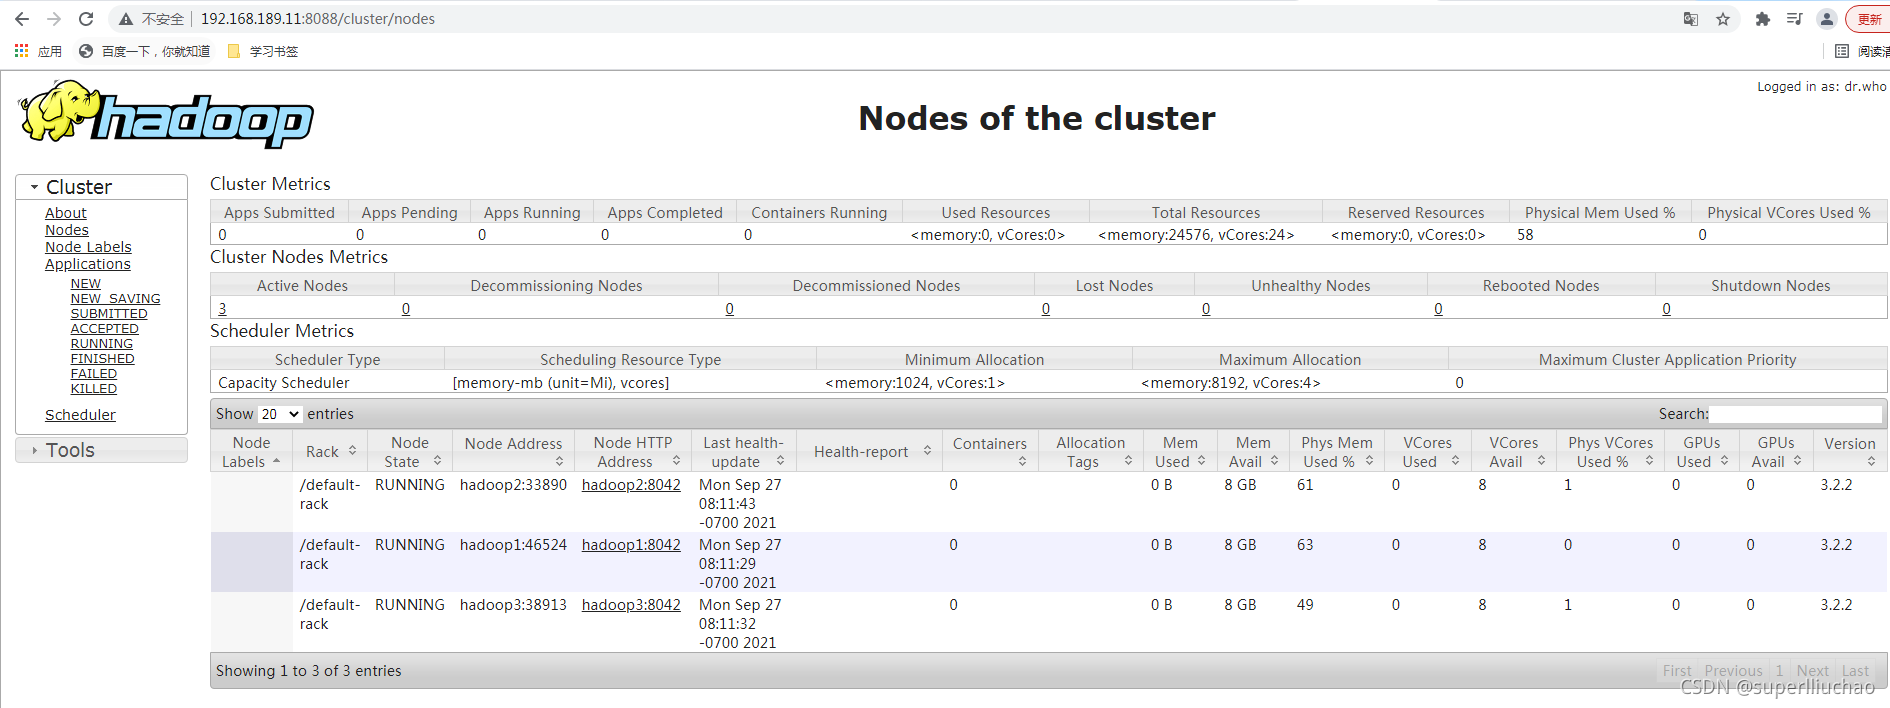Go back using the browser back arrow
This screenshot has height=708, width=1890.
click(x=22, y=19)
